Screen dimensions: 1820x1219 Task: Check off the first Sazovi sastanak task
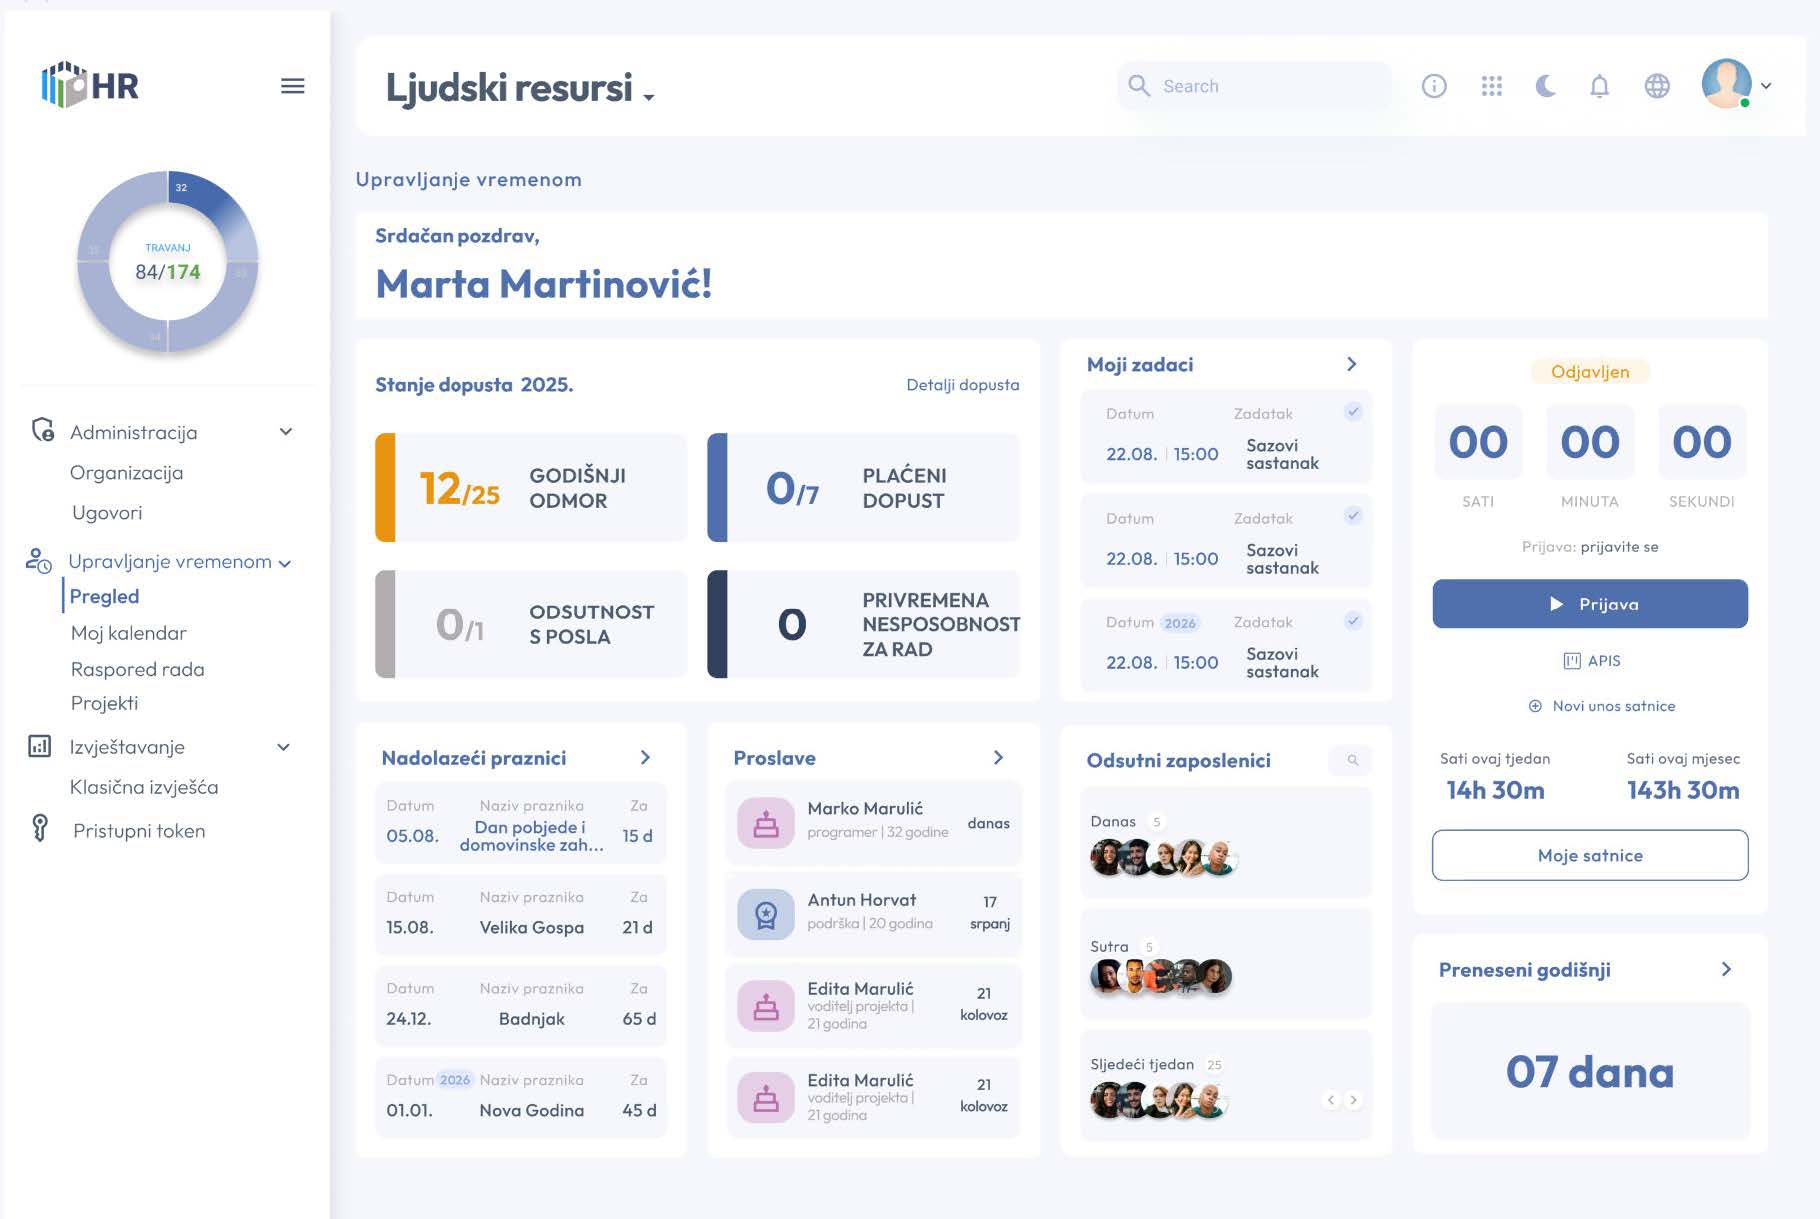[x=1354, y=411]
